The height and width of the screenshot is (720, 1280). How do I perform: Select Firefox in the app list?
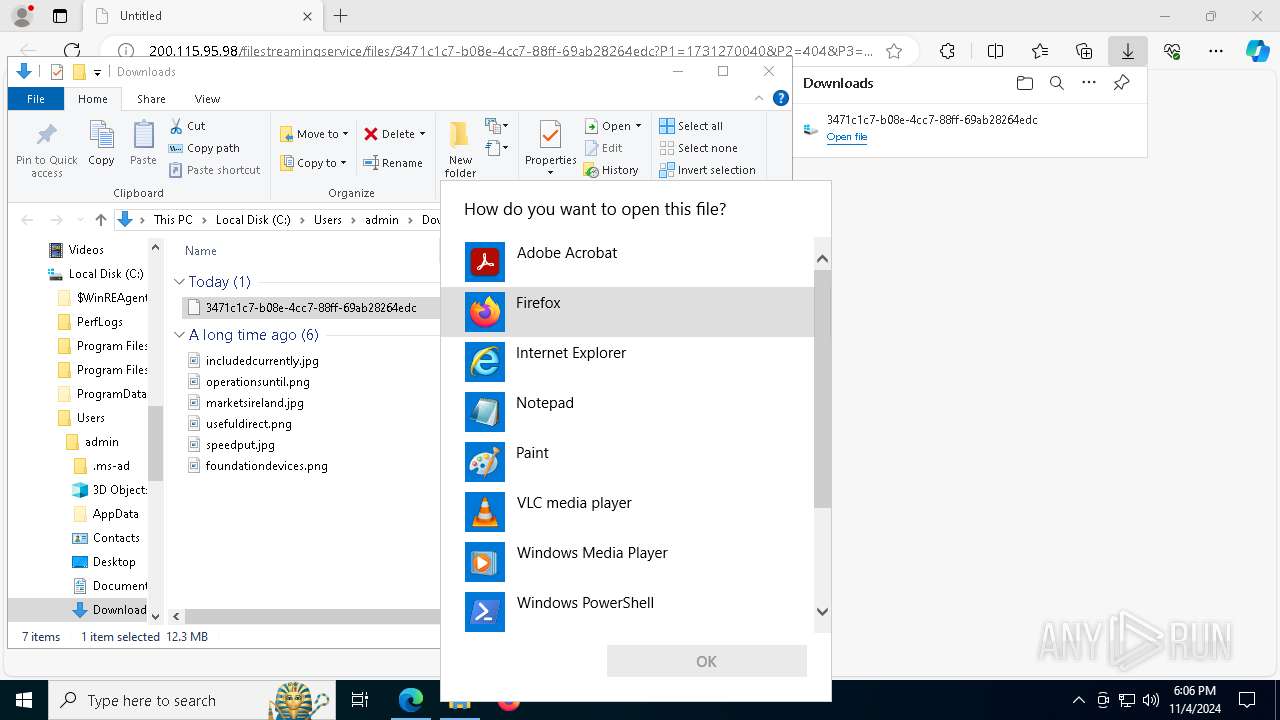coord(628,312)
